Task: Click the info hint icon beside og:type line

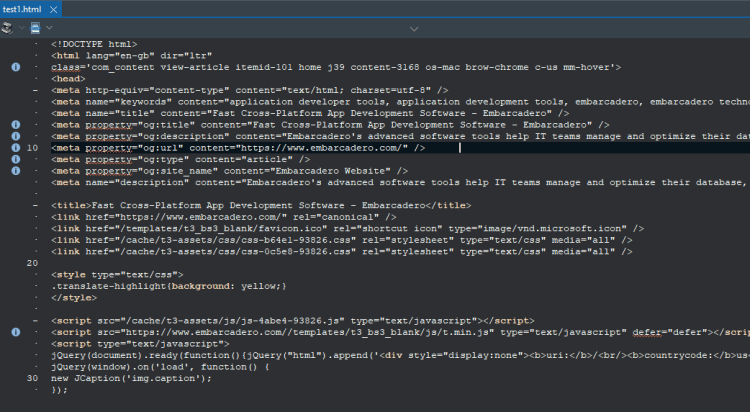Action: coord(16,159)
